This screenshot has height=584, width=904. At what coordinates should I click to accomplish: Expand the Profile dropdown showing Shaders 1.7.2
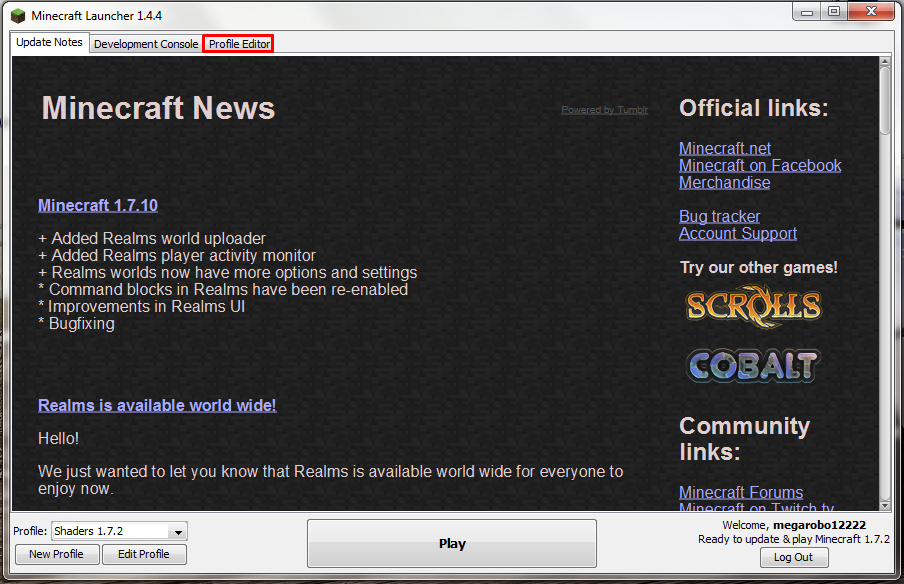[x=119, y=531]
